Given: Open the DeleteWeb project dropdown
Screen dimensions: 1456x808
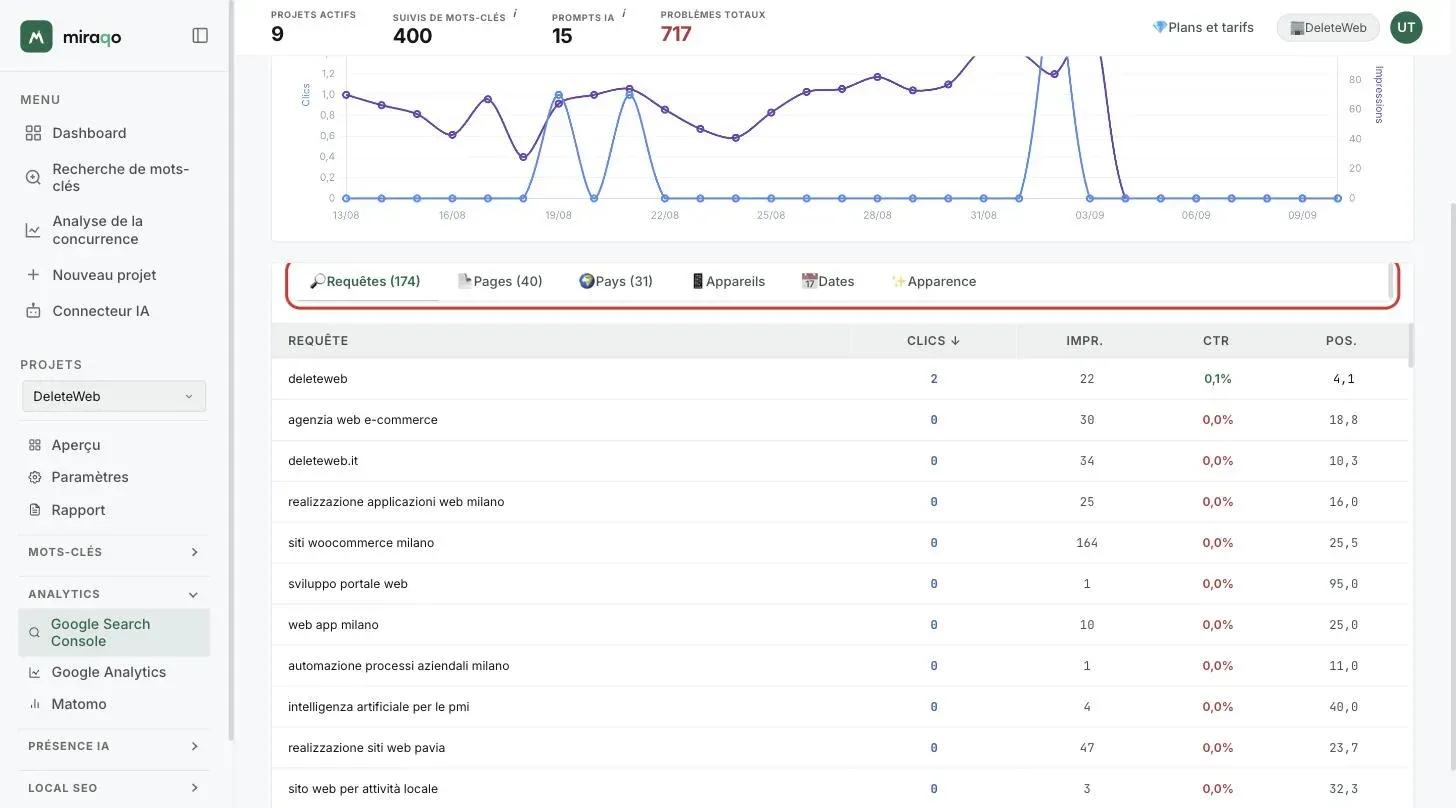Looking at the screenshot, I should pos(114,396).
